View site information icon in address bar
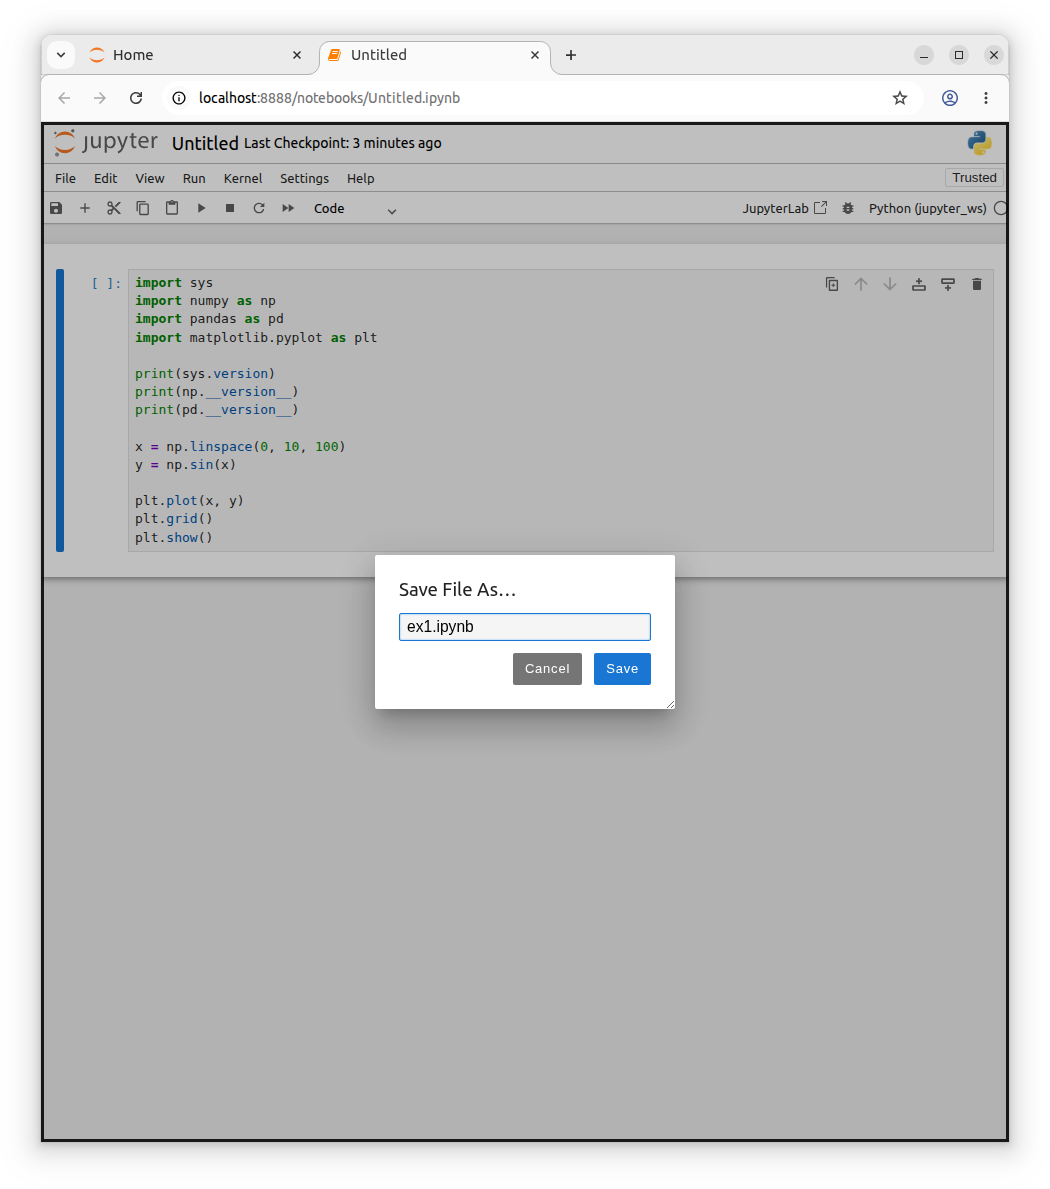The image size is (1050, 1189). (179, 98)
